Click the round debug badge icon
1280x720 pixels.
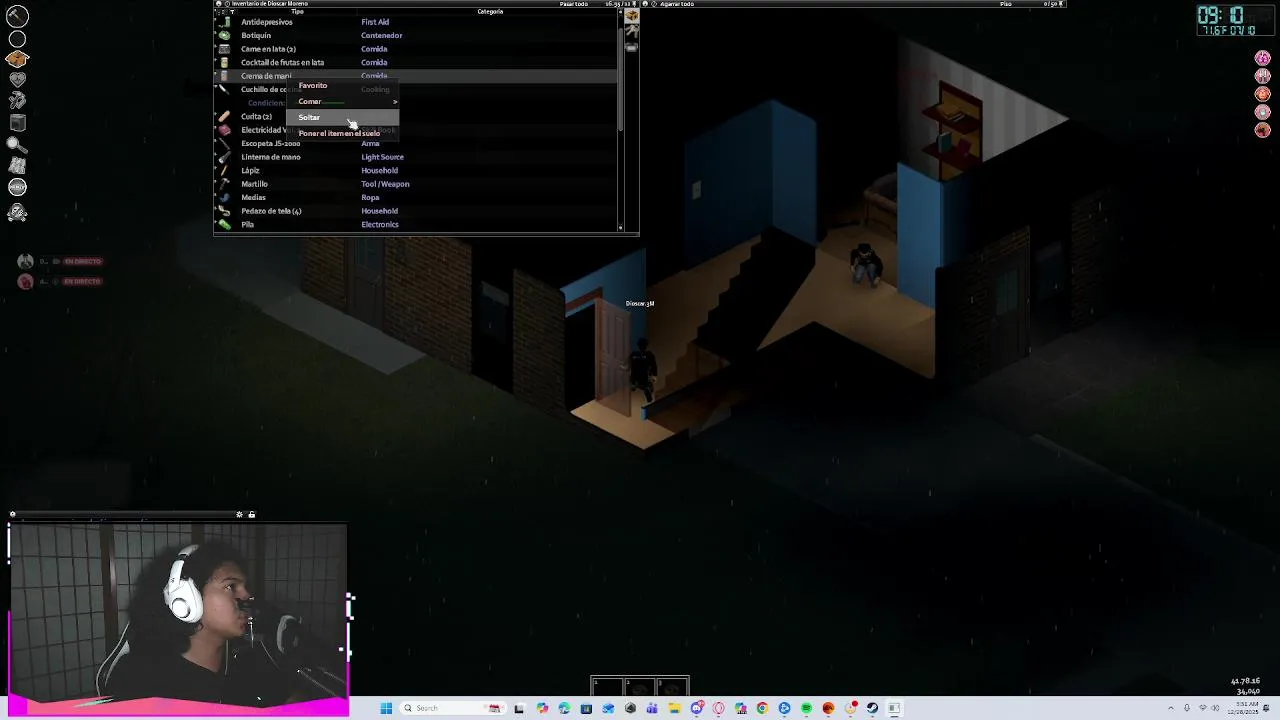point(17,187)
